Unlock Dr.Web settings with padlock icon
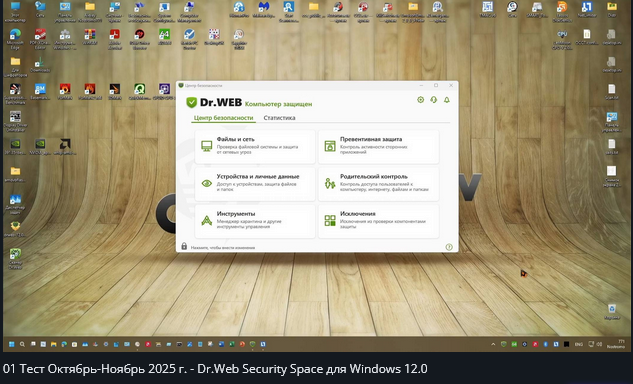 point(184,246)
